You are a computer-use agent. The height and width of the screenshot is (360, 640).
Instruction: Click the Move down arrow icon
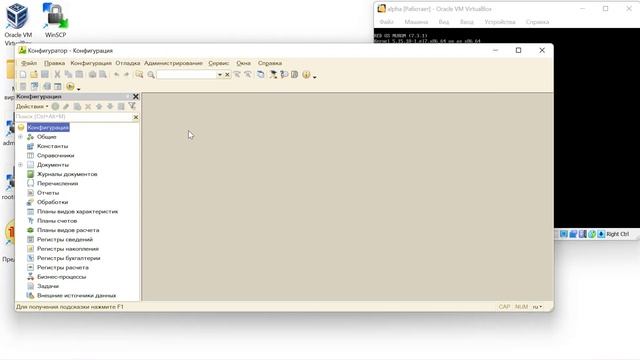(x=110, y=106)
